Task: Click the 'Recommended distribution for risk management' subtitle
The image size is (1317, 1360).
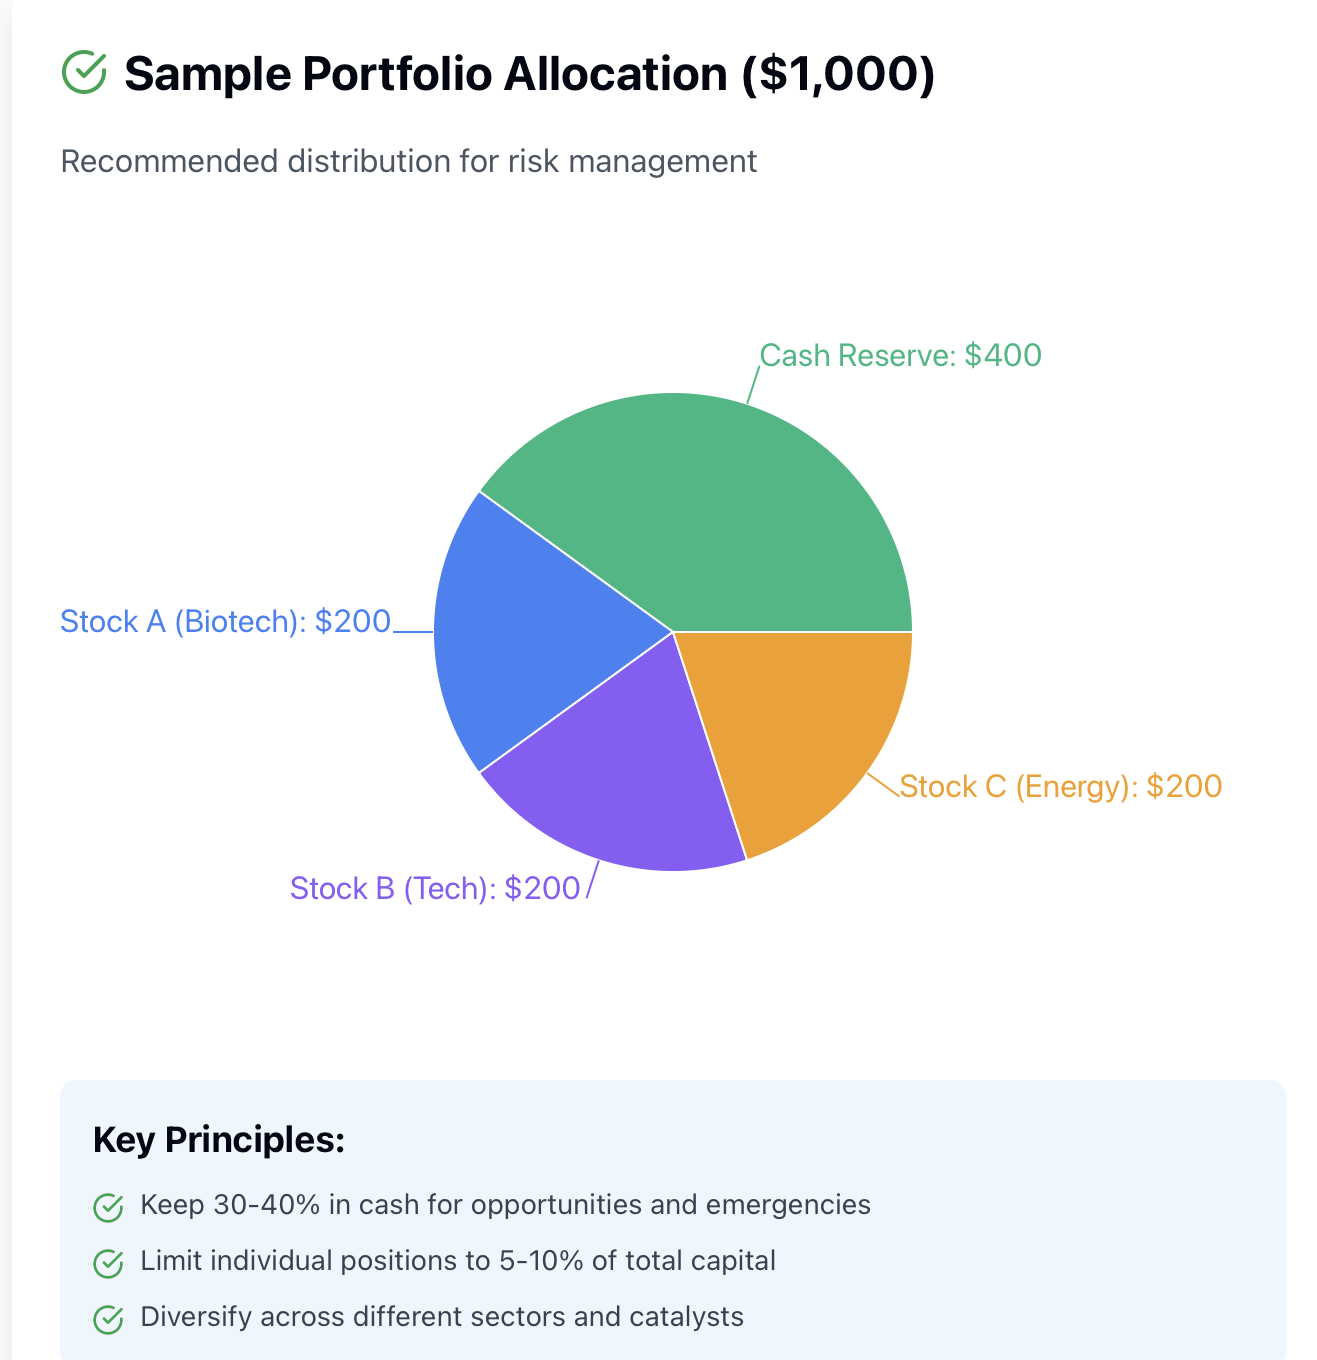Action: (409, 161)
